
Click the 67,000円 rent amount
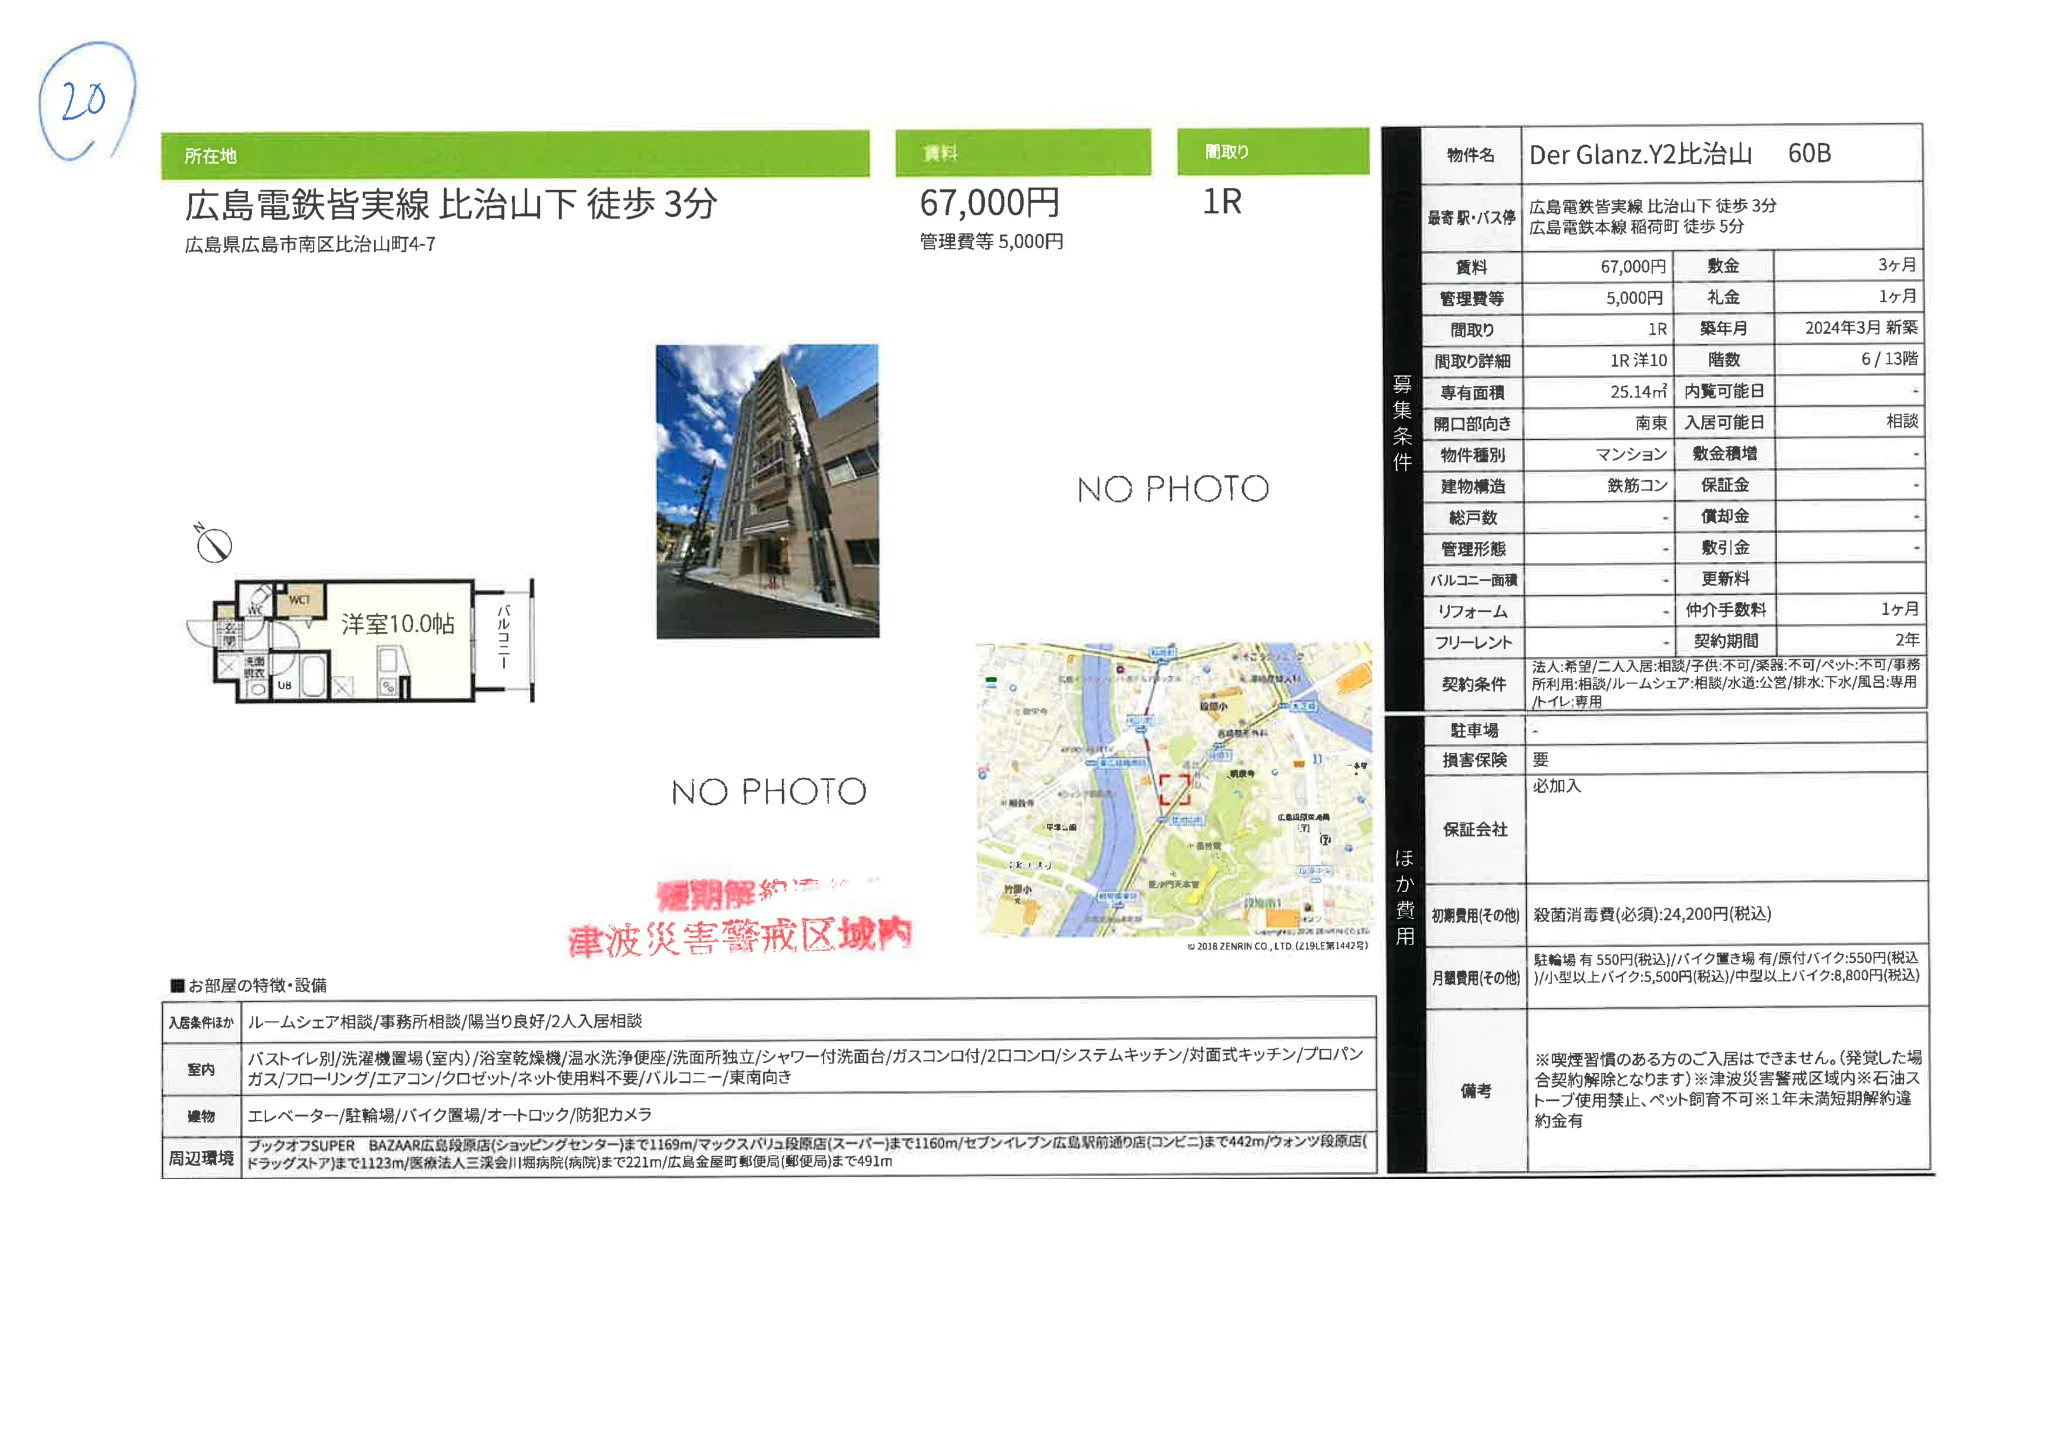pos(989,203)
